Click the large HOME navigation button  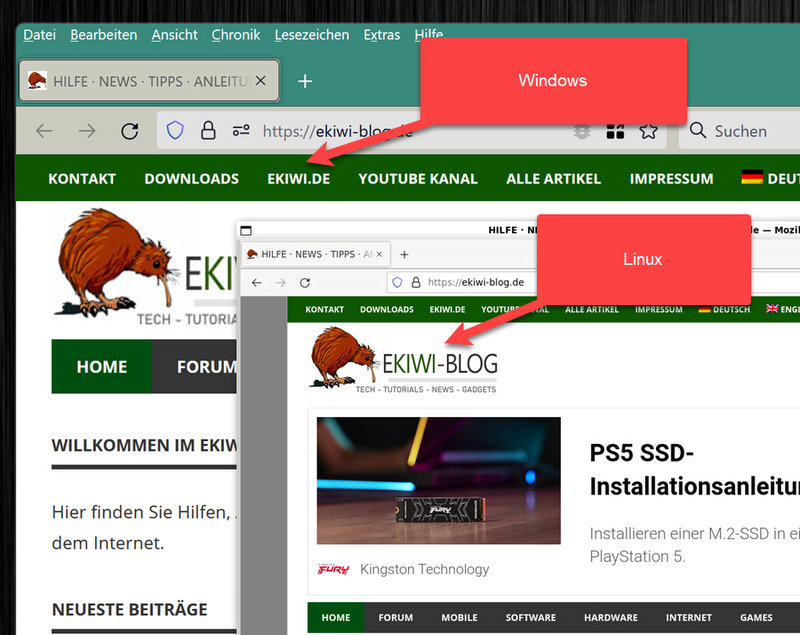tap(102, 367)
